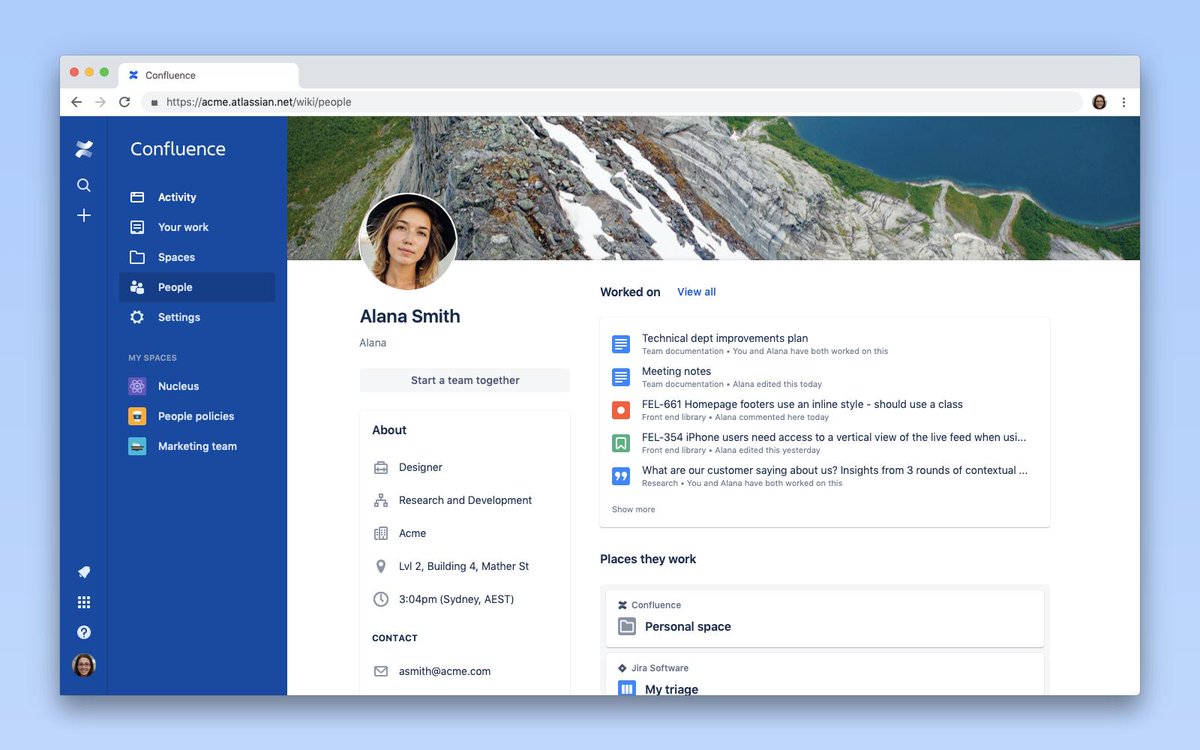The width and height of the screenshot is (1200, 750).
Task: Click the red bug icon for FEL-661
Action: (621, 410)
